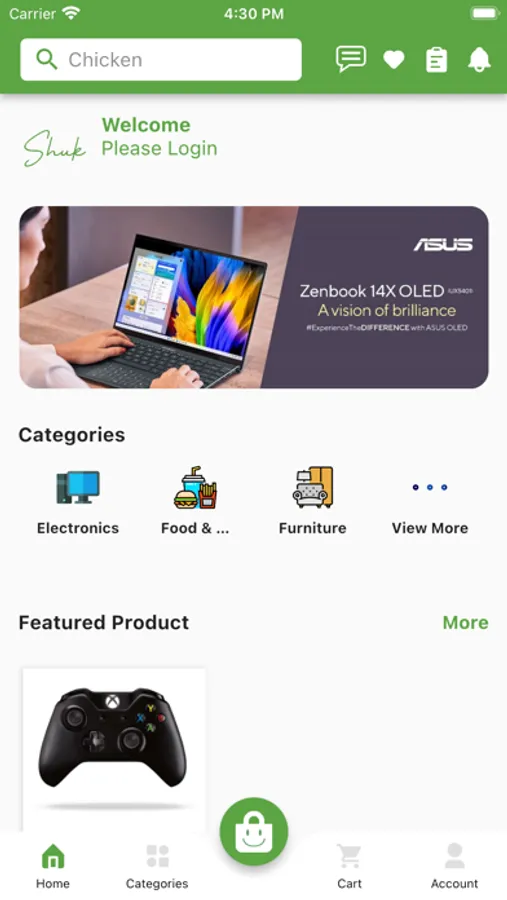
Task: Focus the Chicken search field
Action: click(x=161, y=60)
